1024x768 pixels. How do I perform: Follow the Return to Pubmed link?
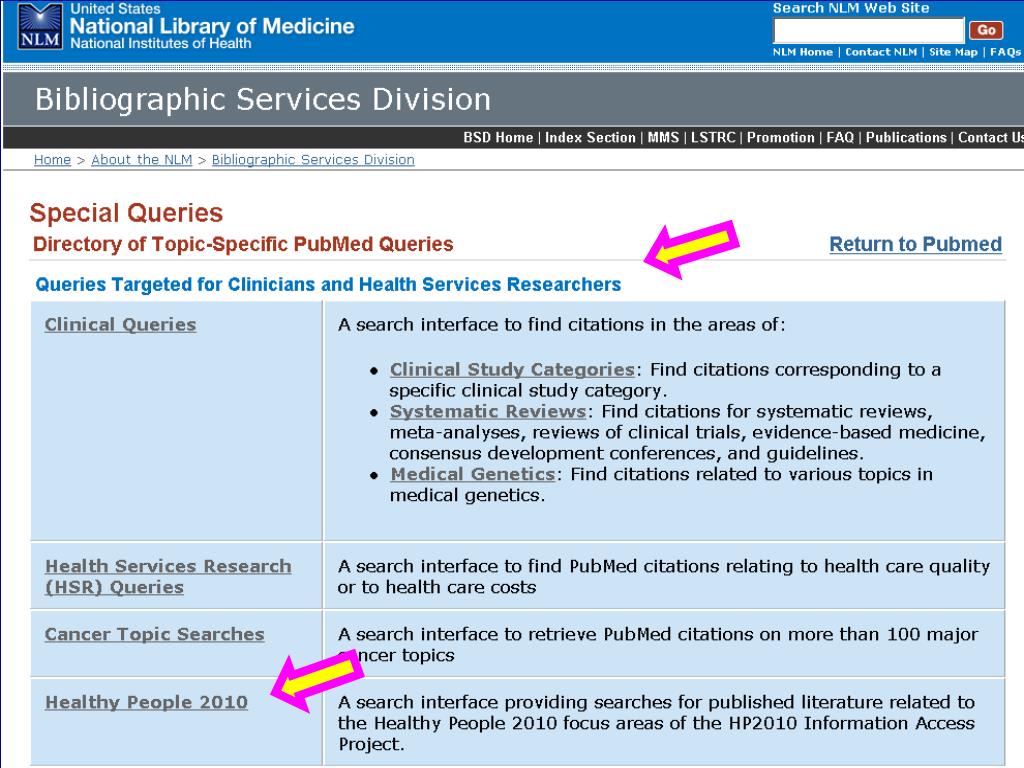pyautogui.click(x=915, y=244)
